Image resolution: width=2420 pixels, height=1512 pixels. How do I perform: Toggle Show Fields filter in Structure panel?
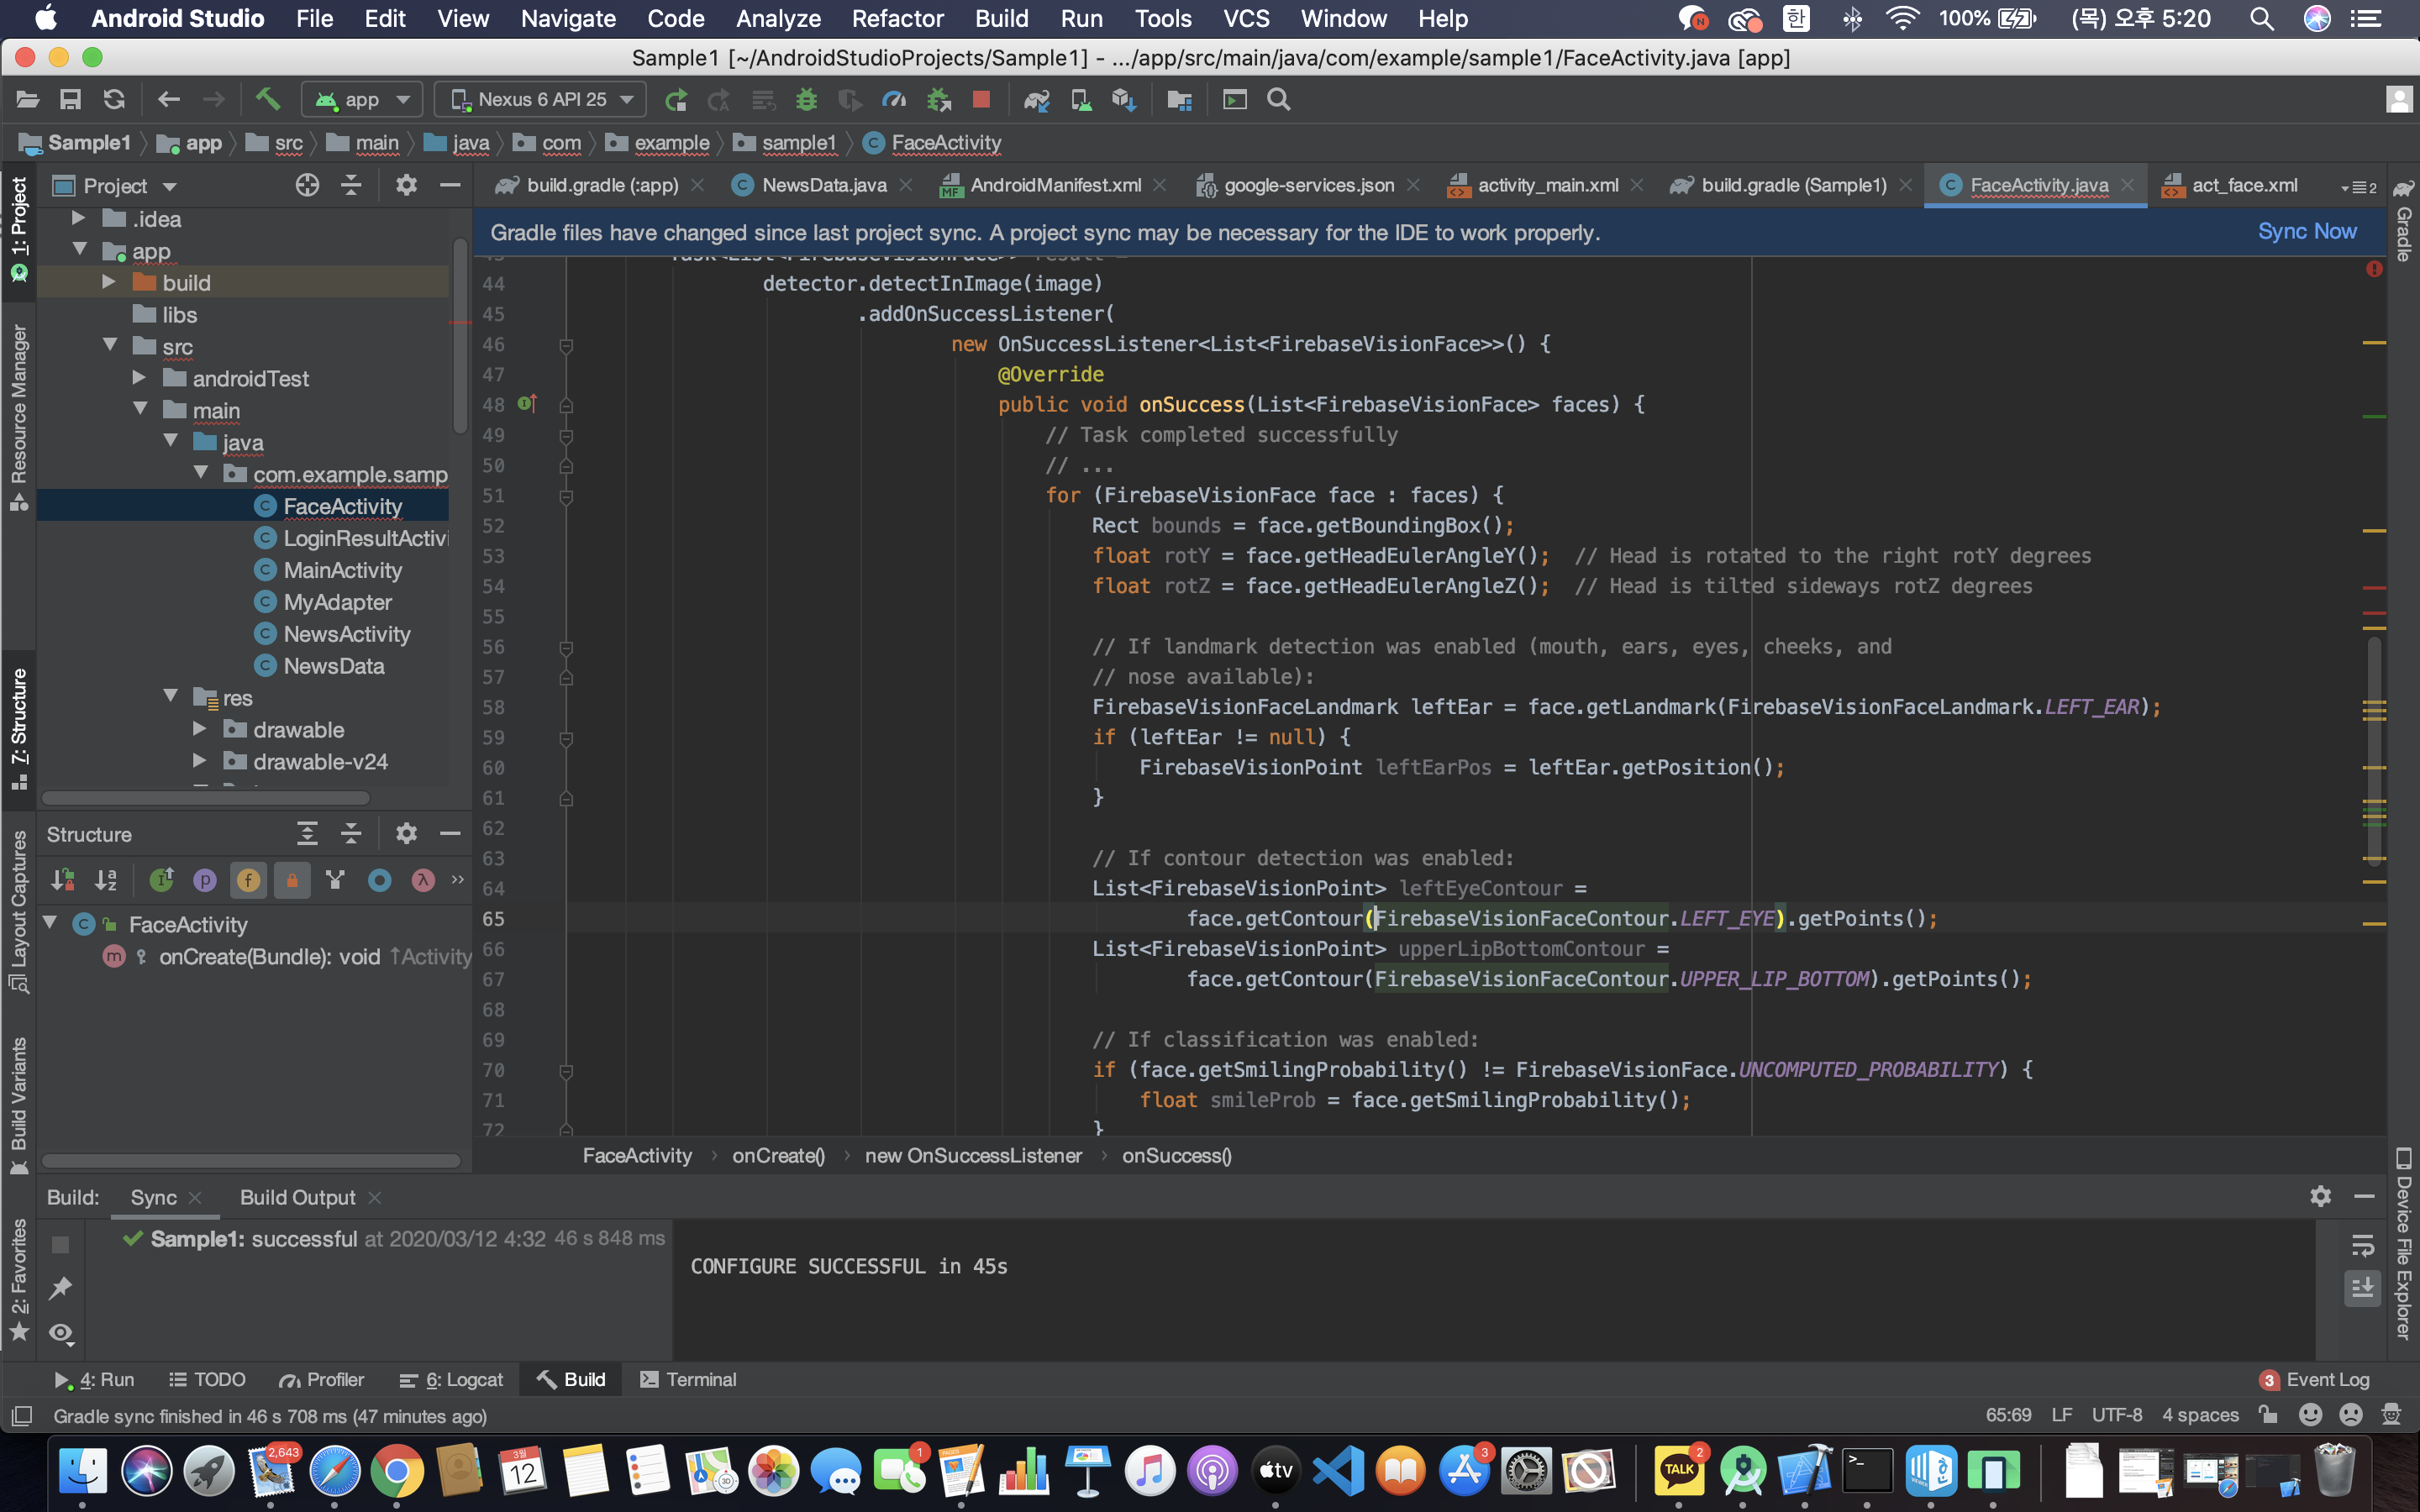click(248, 880)
